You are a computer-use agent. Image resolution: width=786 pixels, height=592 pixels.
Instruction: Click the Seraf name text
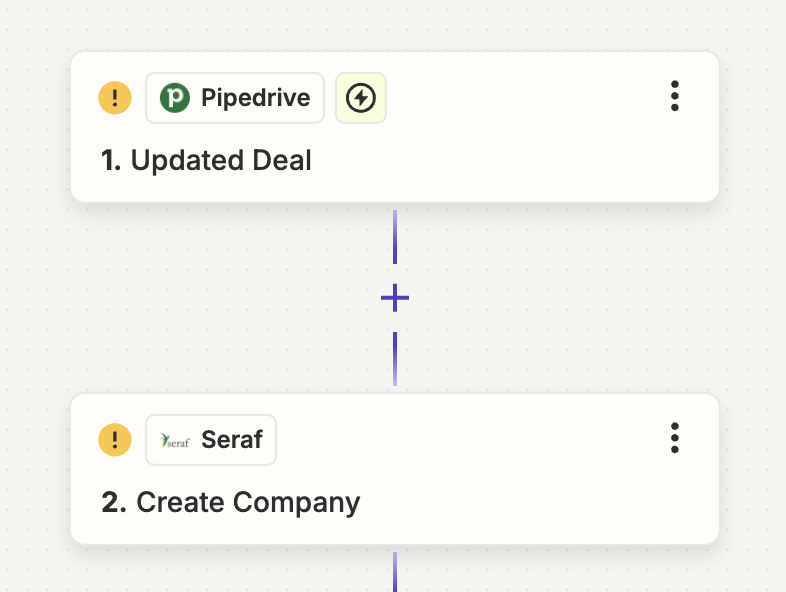click(x=232, y=440)
